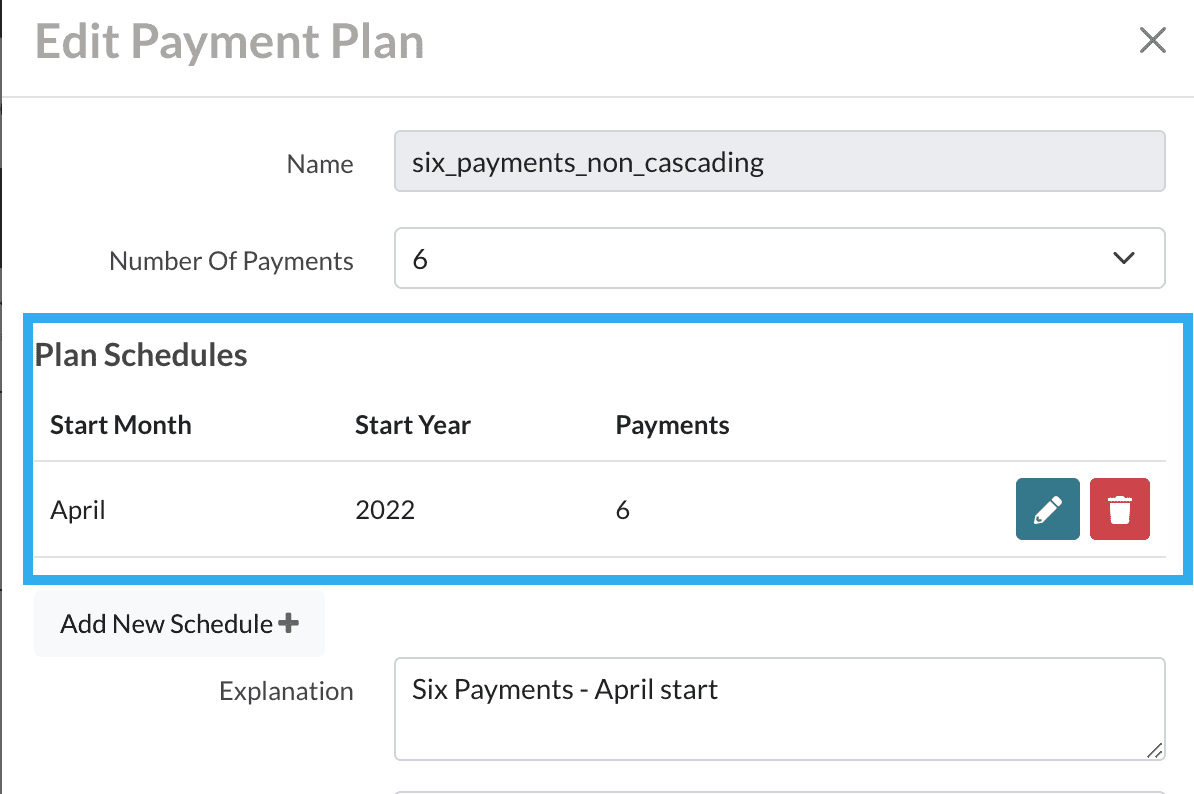This screenshot has width=1194, height=794.
Task: Click the Start Month column header
Action: click(121, 425)
